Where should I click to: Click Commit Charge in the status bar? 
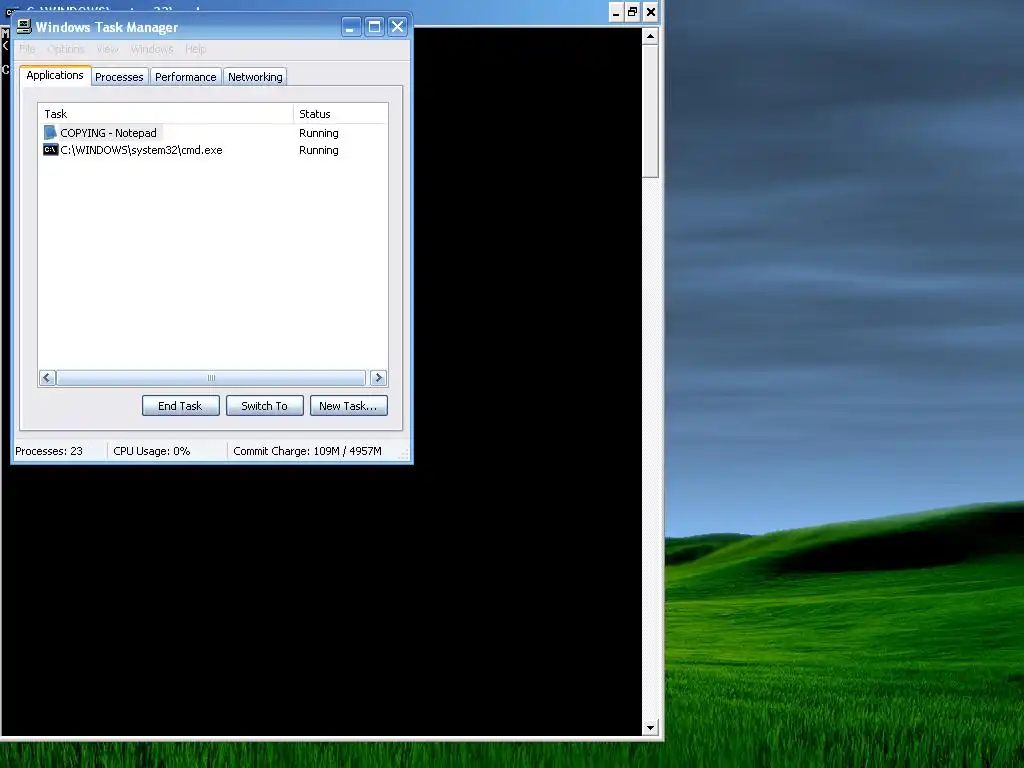click(307, 451)
